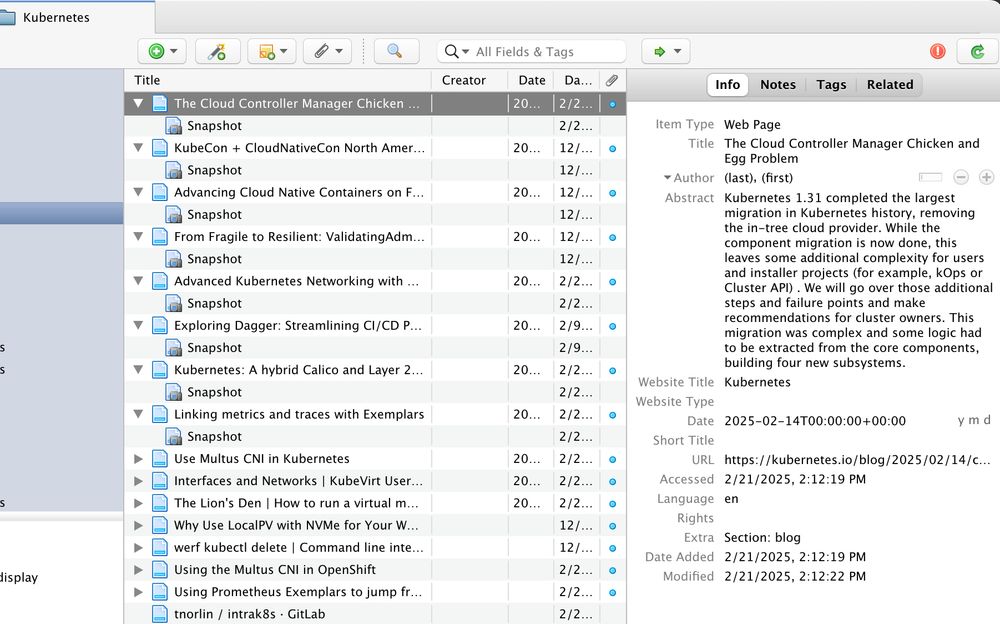
Task: Click the Sync with Zotero button
Action: (x=977, y=52)
